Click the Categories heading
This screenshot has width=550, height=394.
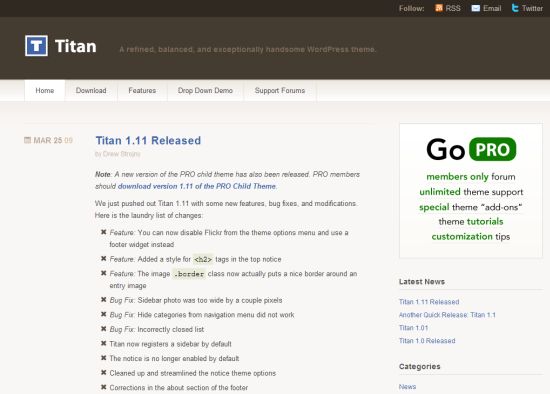point(420,366)
